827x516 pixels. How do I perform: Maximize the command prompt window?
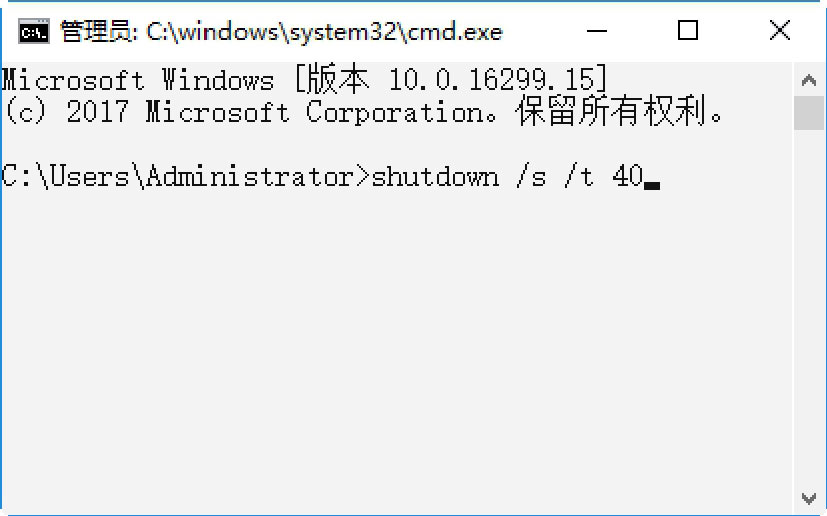pyautogui.click(x=688, y=31)
